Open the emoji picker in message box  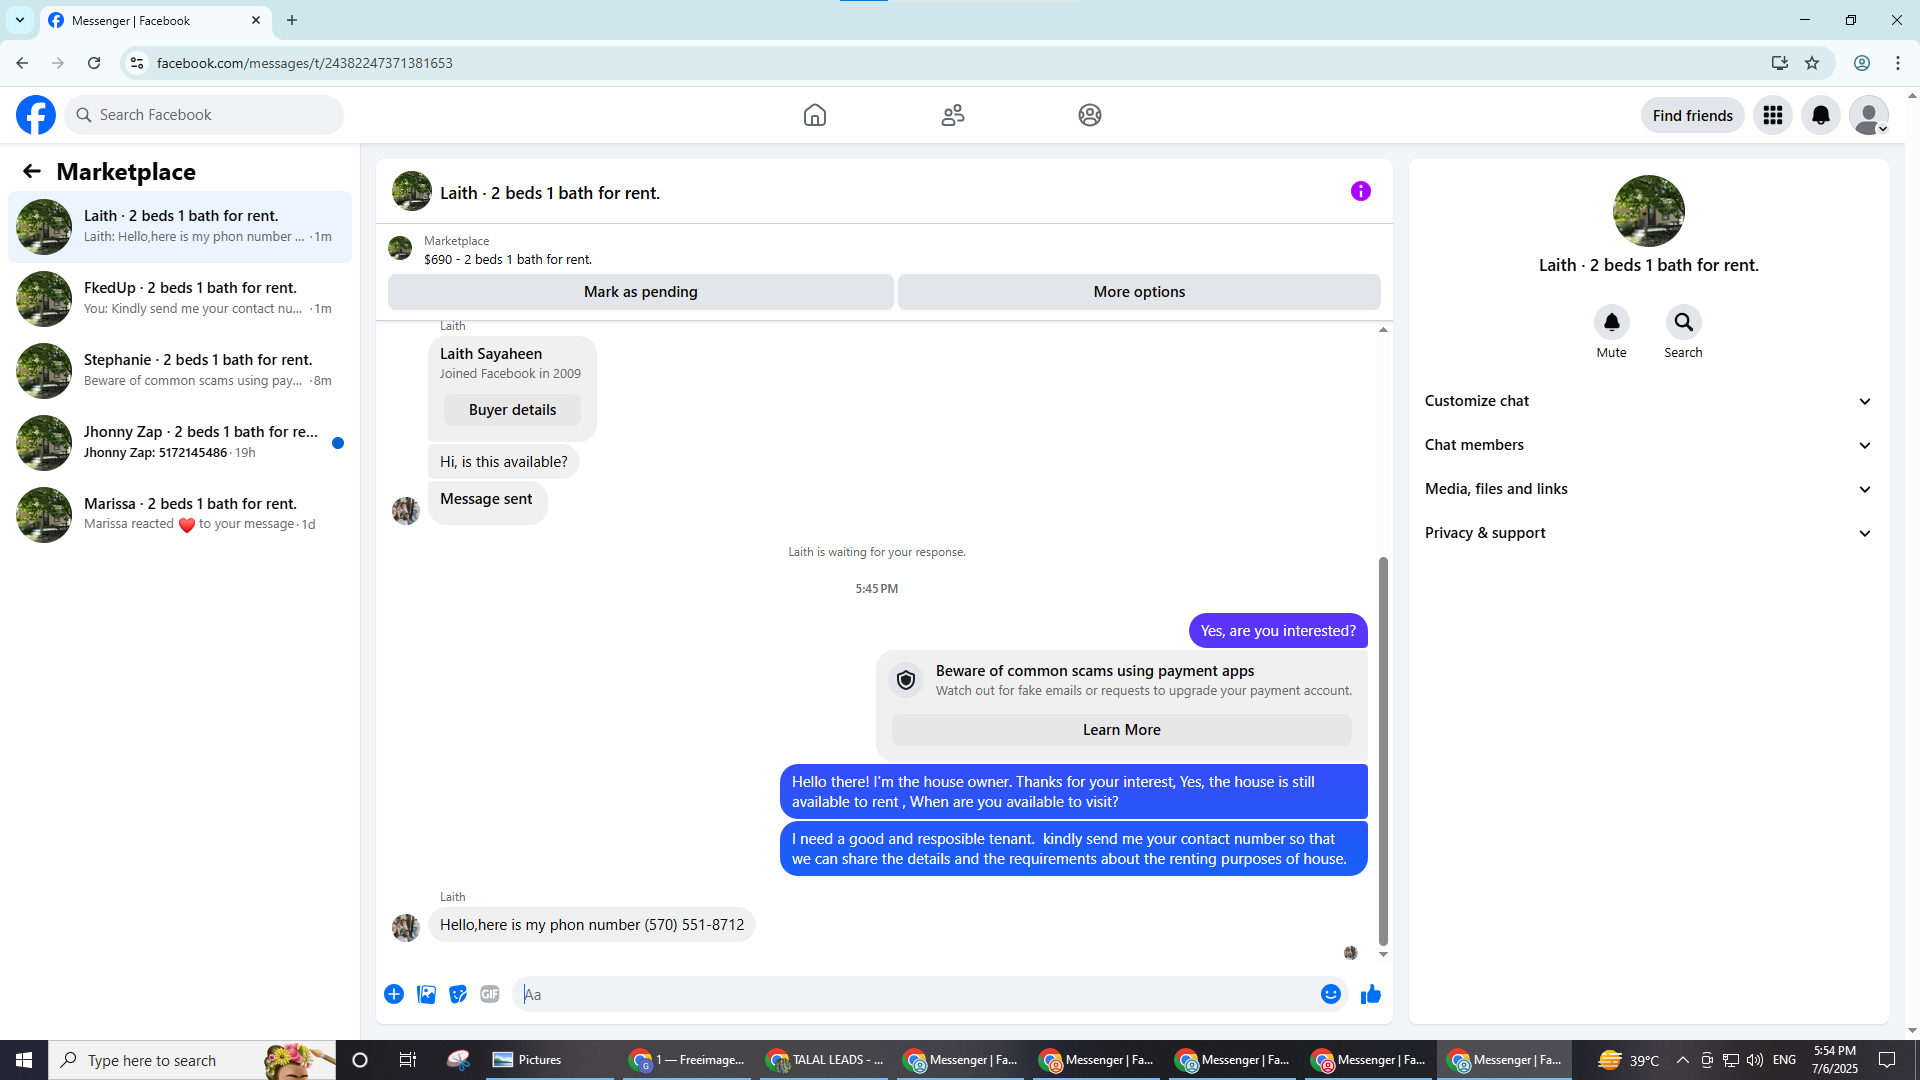pyautogui.click(x=1331, y=994)
